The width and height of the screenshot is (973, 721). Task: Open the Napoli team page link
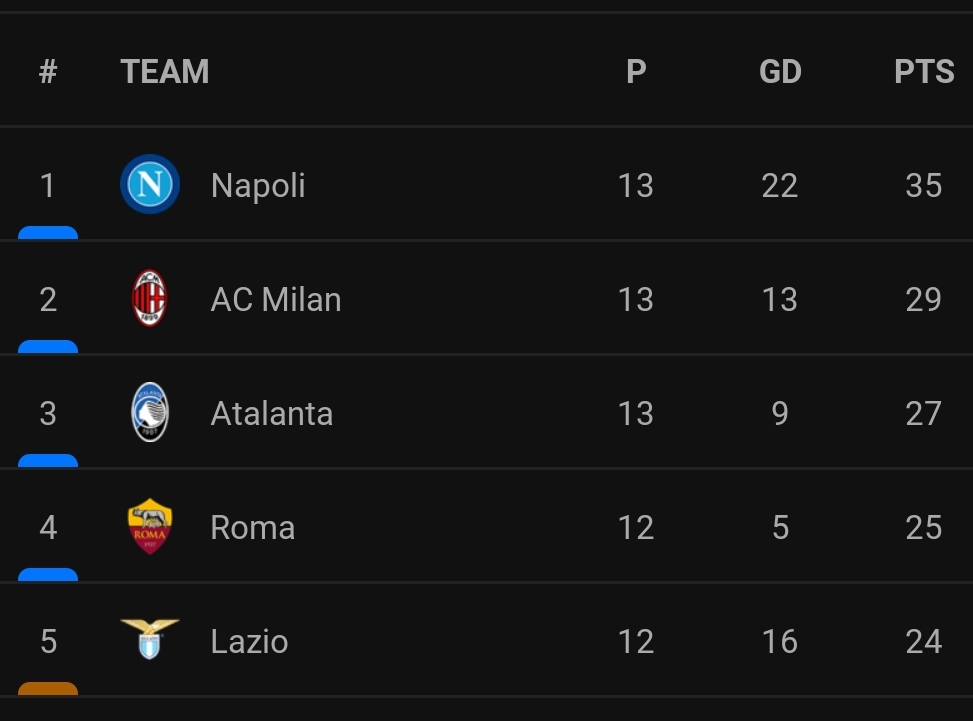click(257, 184)
